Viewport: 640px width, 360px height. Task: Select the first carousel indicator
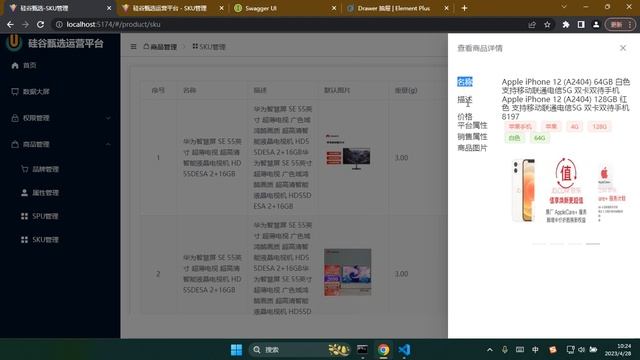[x=539, y=244]
